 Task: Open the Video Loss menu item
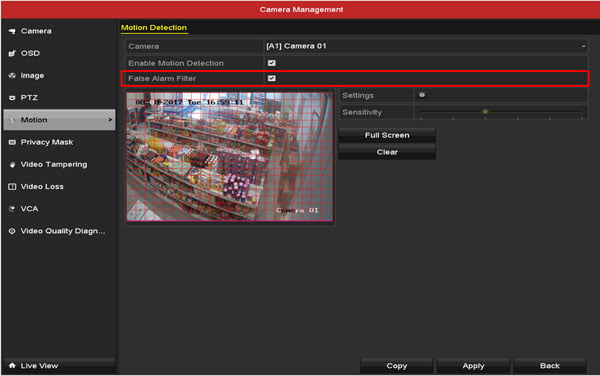pos(59,187)
